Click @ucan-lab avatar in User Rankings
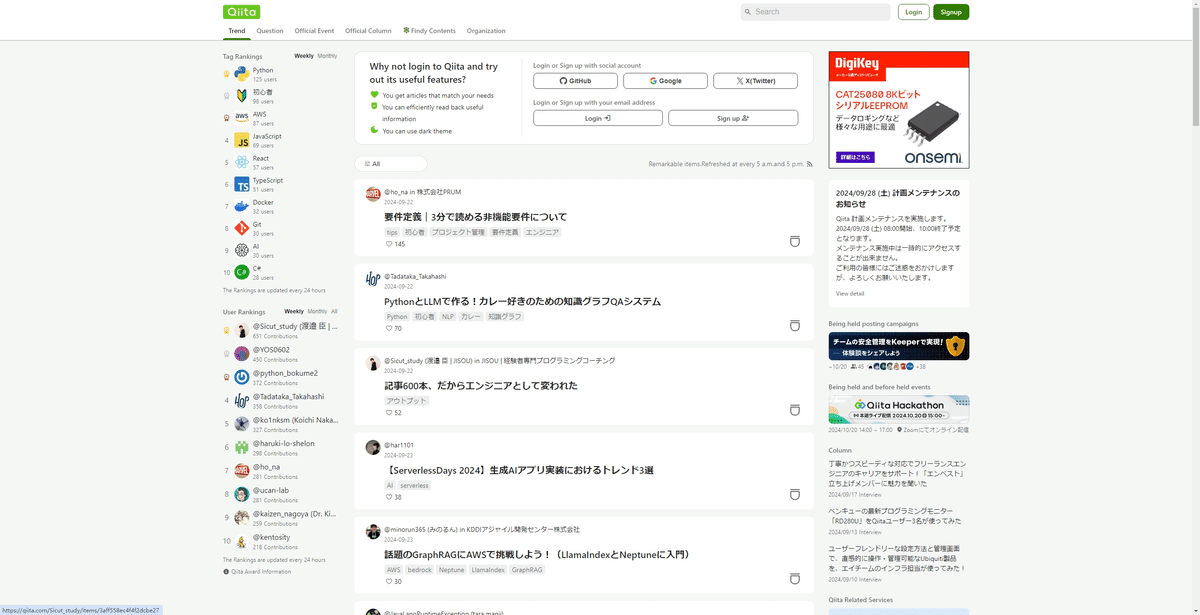The height and width of the screenshot is (615, 1200). click(x=242, y=494)
